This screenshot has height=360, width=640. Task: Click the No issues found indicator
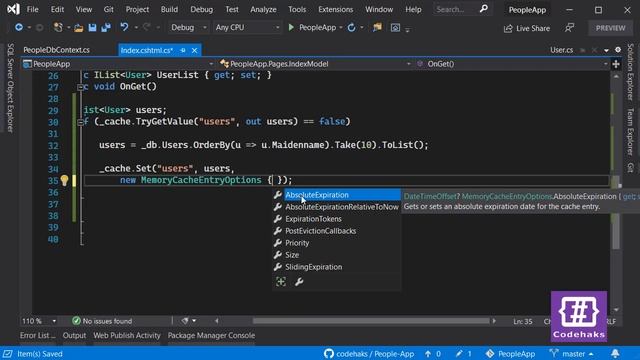[x=102, y=321]
